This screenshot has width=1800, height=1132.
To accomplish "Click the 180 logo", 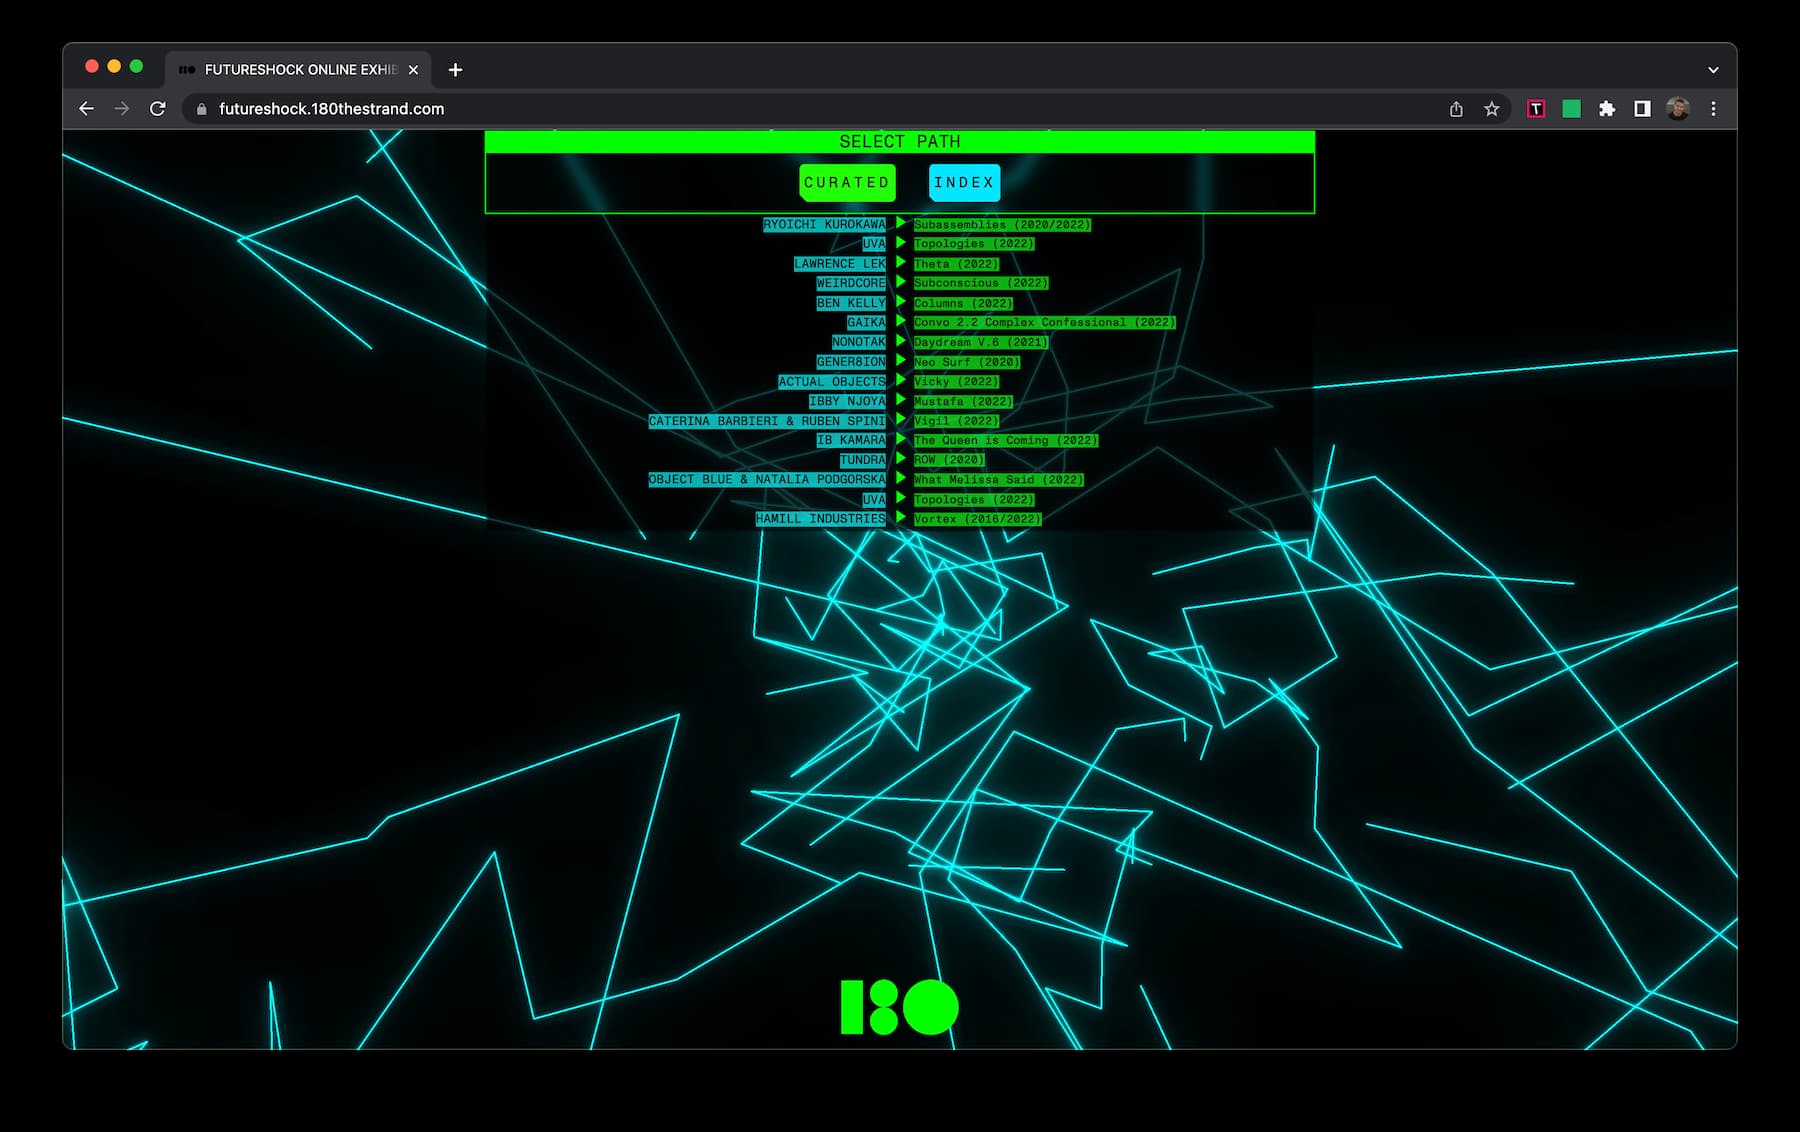I will click(900, 1007).
